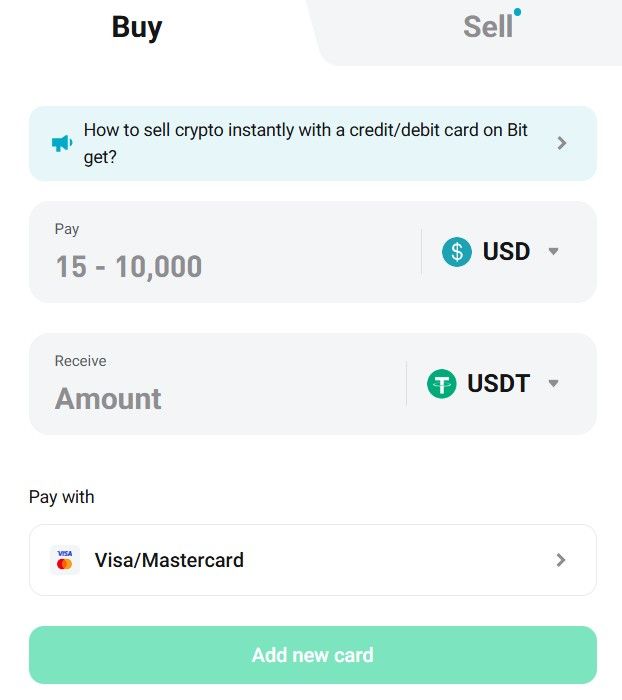This screenshot has height=700, width=622.
Task: Open the Visa/Mastercard row's right chevron
Action: (561, 560)
